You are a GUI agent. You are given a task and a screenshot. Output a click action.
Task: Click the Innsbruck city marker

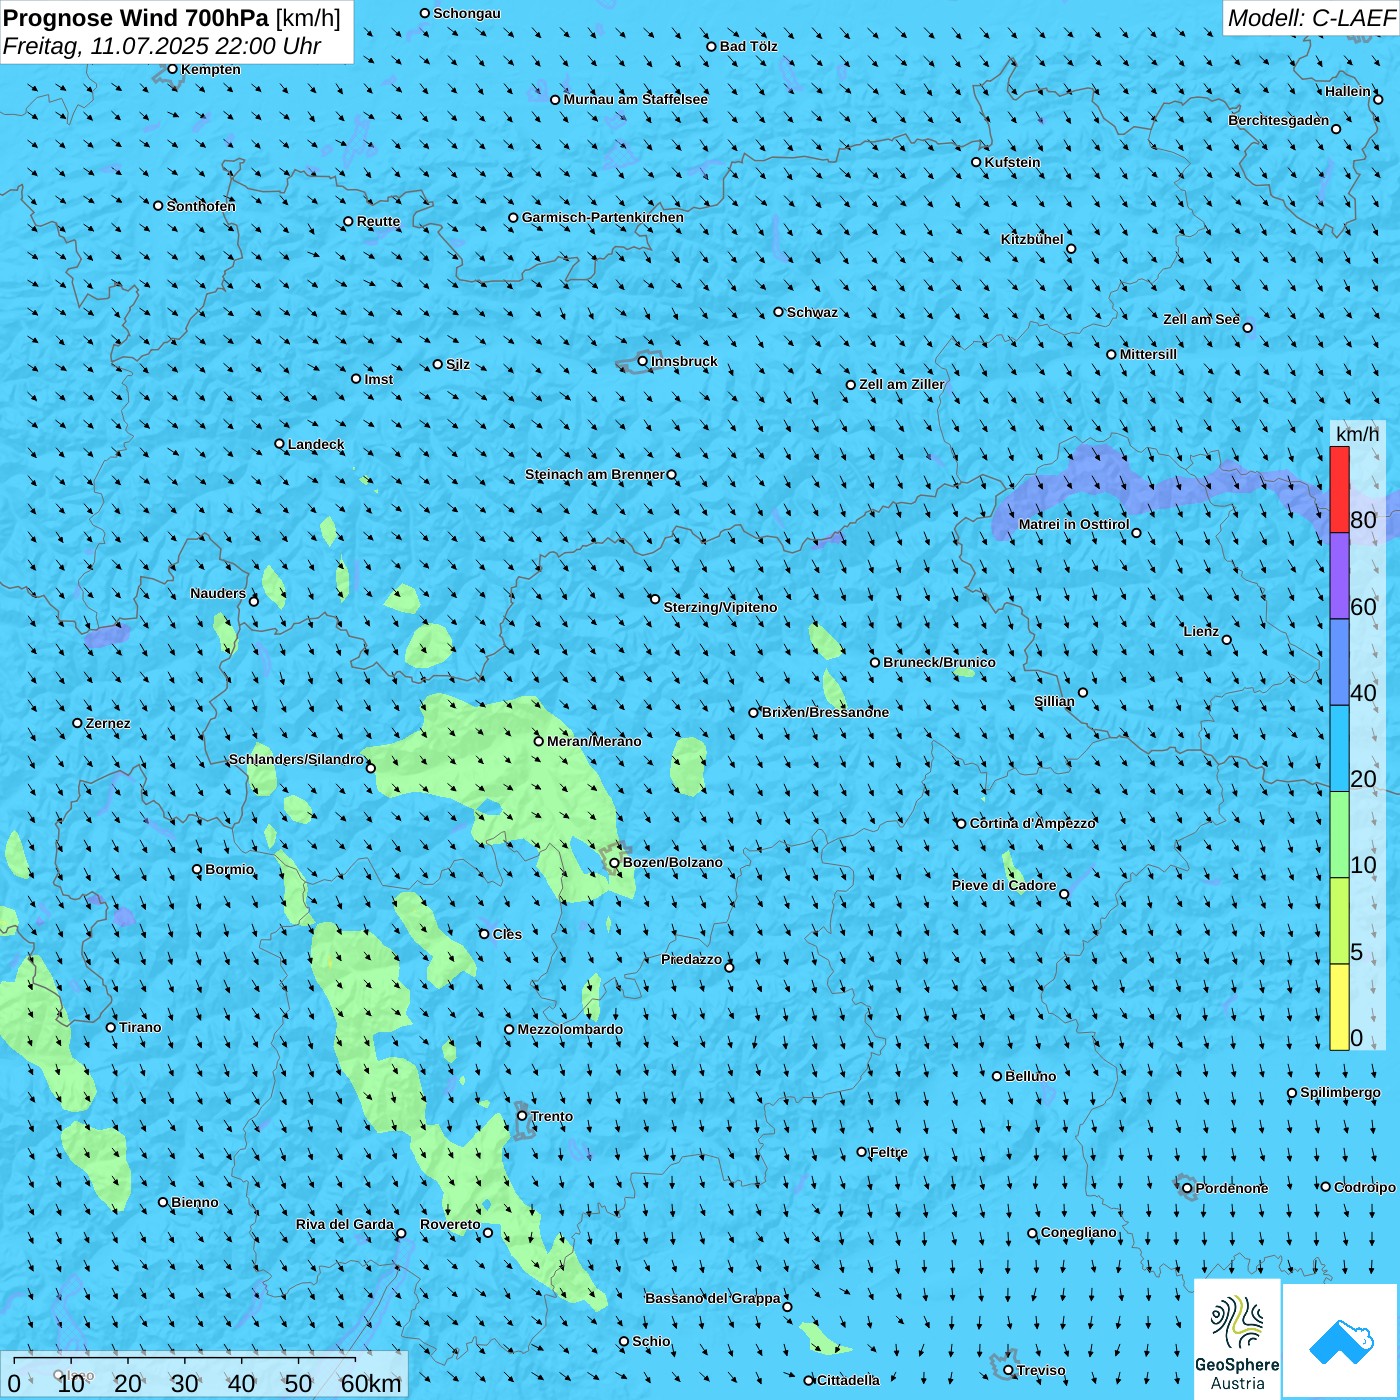(643, 361)
